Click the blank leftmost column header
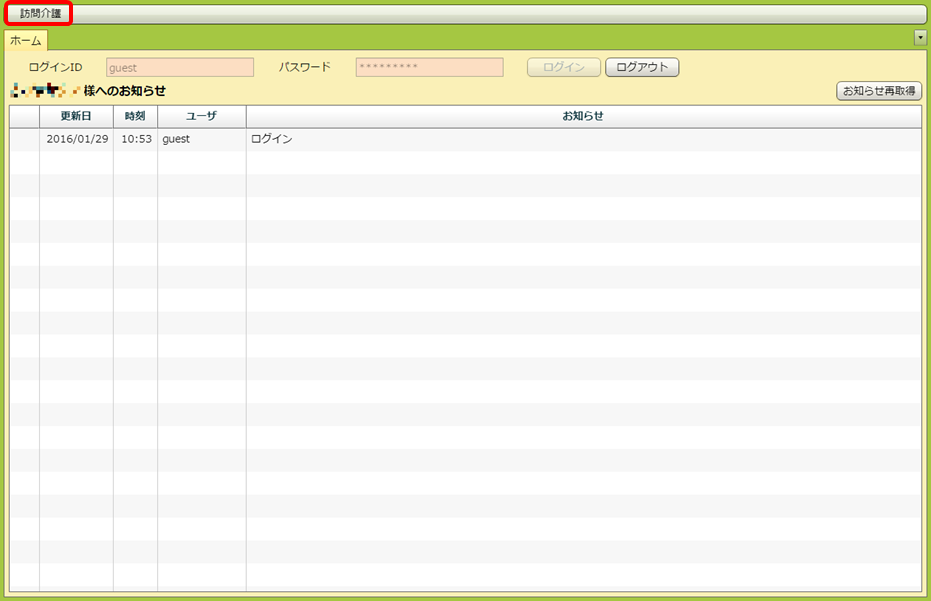The width and height of the screenshot is (931, 601). pos(24,116)
